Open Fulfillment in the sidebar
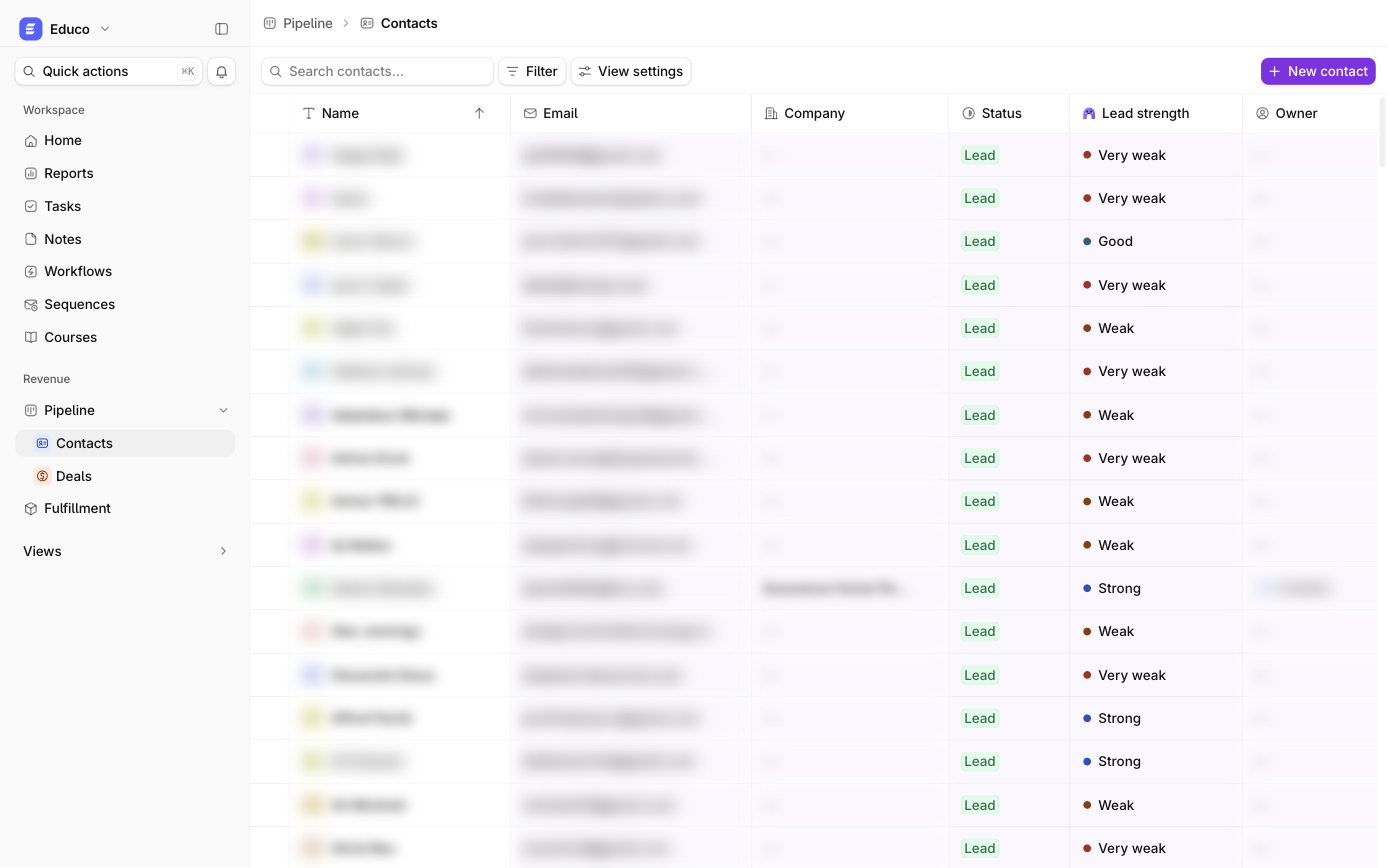The width and height of the screenshot is (1388, 868). point(125,508)
